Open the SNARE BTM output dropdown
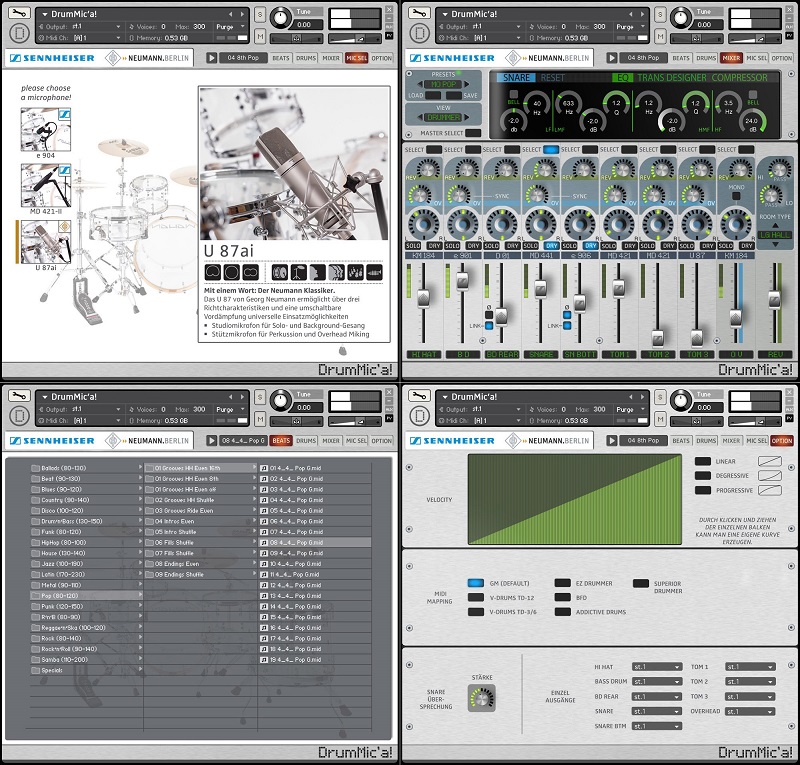Image resolution: width=800 pixels, height=765 pixels. (x=657, y=726)
